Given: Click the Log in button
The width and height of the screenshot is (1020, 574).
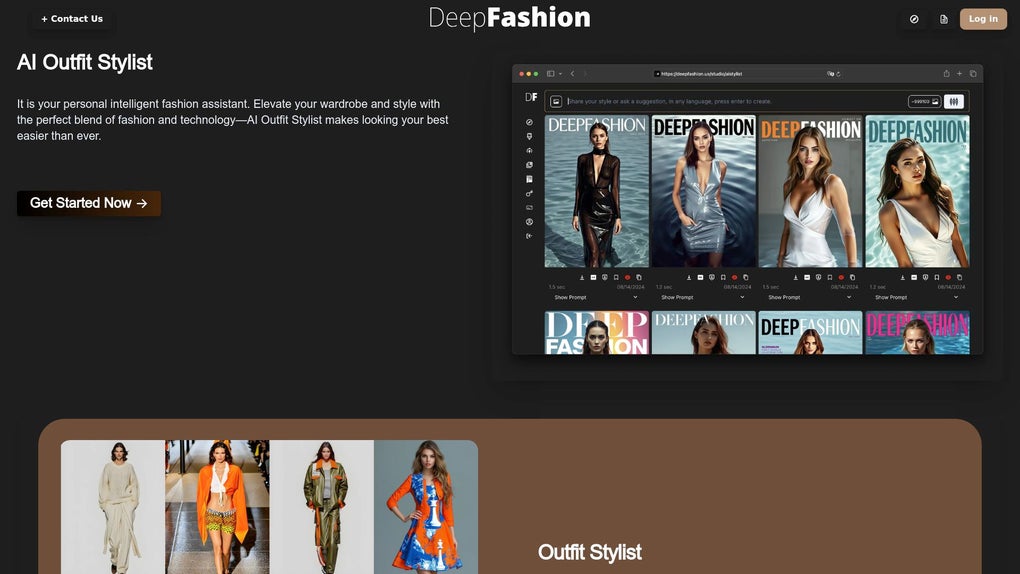Looking at the screenshot, I should point(983,19).
